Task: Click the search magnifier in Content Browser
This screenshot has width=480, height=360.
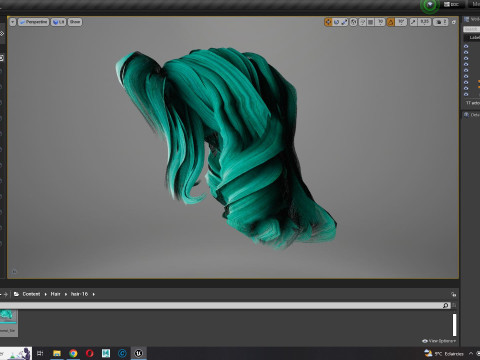Action: tap(446, 305)
